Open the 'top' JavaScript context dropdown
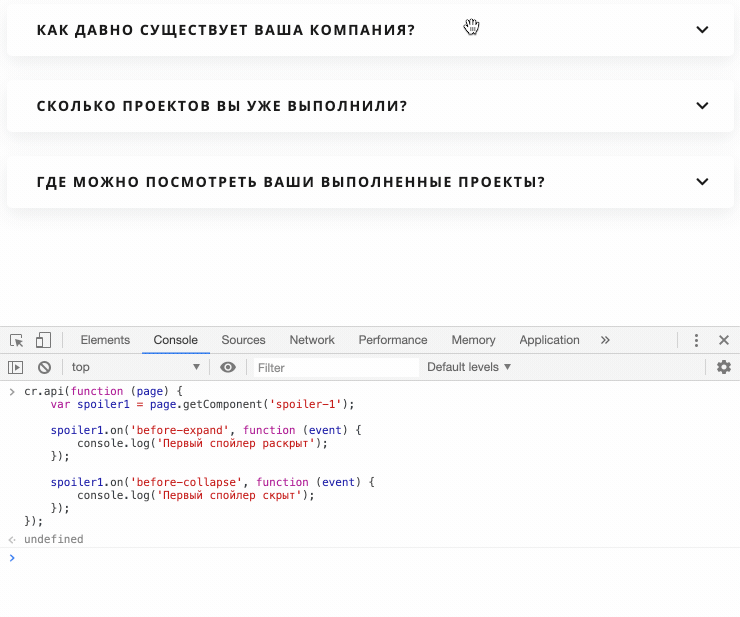740x617 pixels. (x=136, y=367)
